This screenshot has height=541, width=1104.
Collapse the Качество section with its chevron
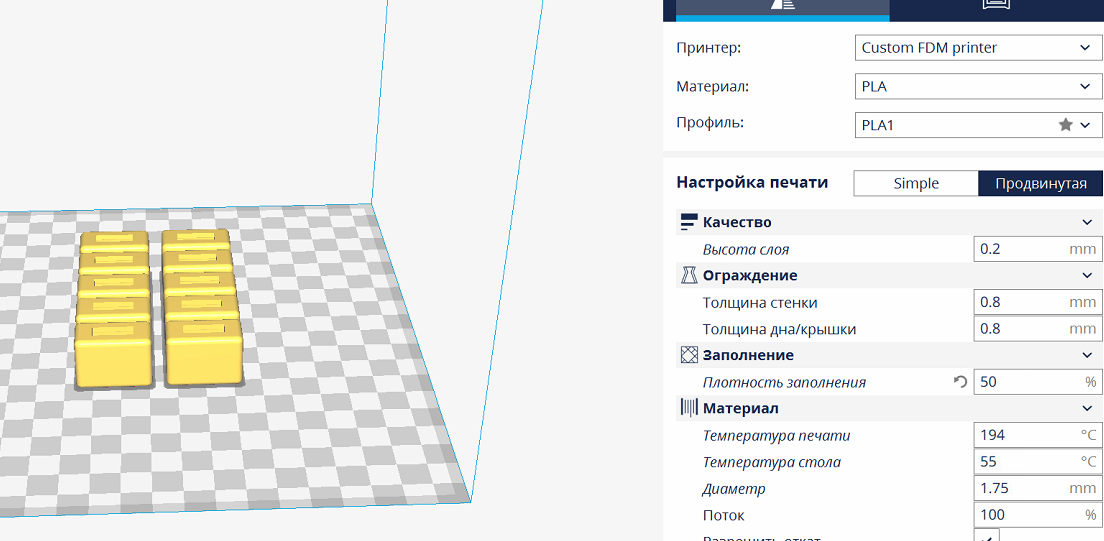point(1087,223)
